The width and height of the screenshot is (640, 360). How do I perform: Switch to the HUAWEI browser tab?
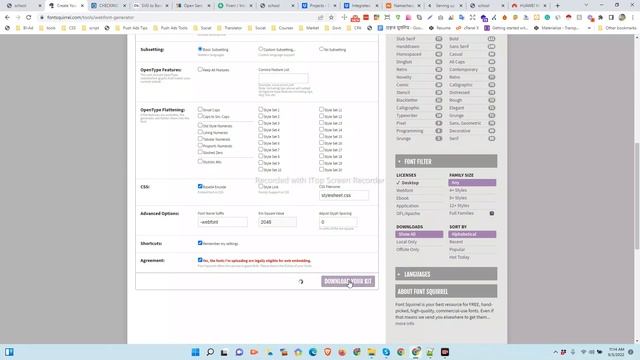[529, 6]
